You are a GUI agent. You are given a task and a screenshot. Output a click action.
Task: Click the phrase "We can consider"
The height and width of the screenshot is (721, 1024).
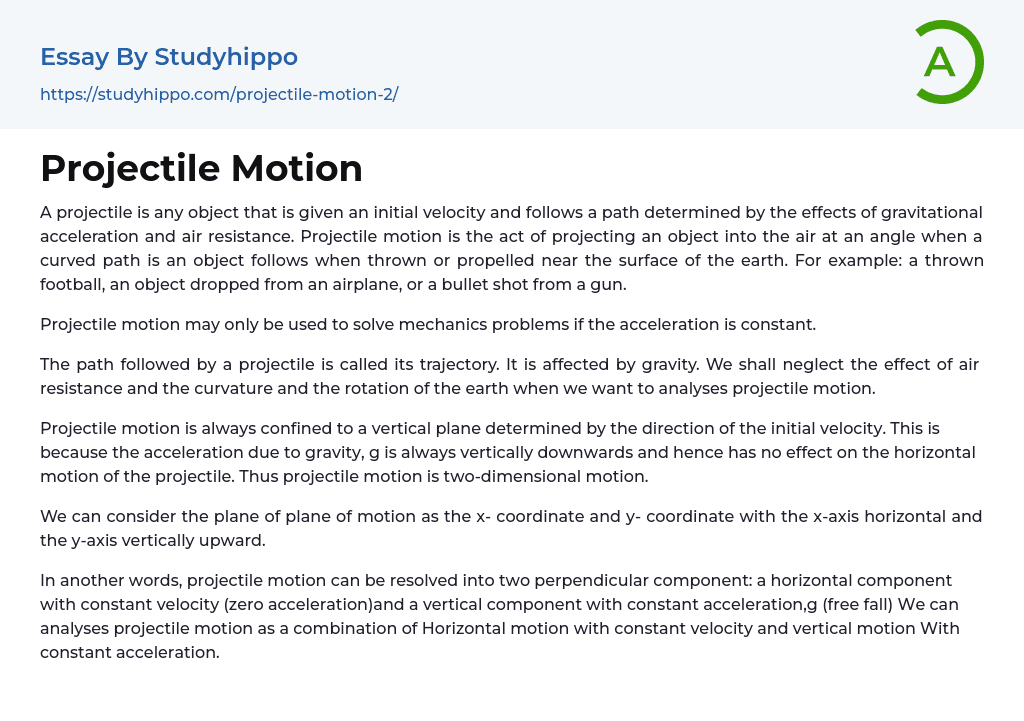click(x=105, y=516)
